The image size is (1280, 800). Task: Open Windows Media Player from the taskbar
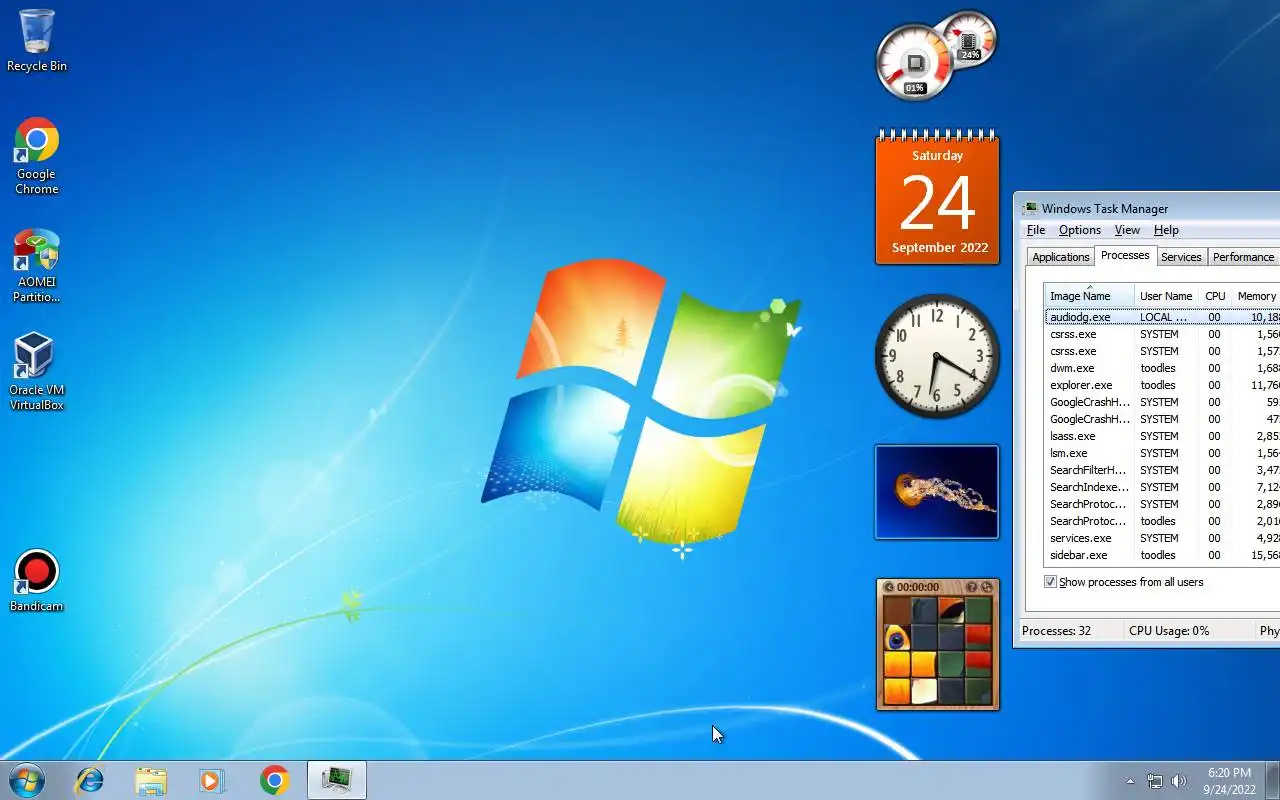click(x=212, y=780)
